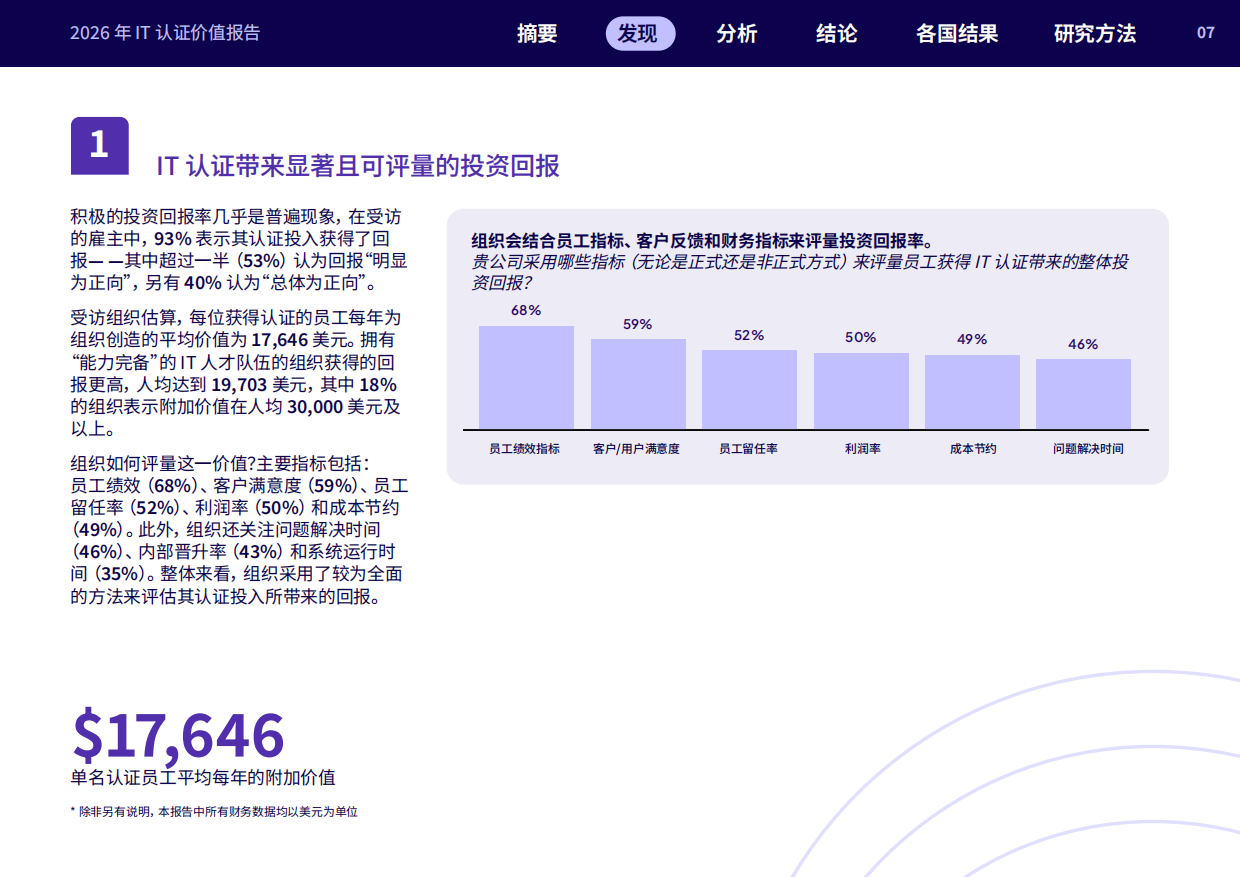Click the 59% value label above bar

pos(637,324)
